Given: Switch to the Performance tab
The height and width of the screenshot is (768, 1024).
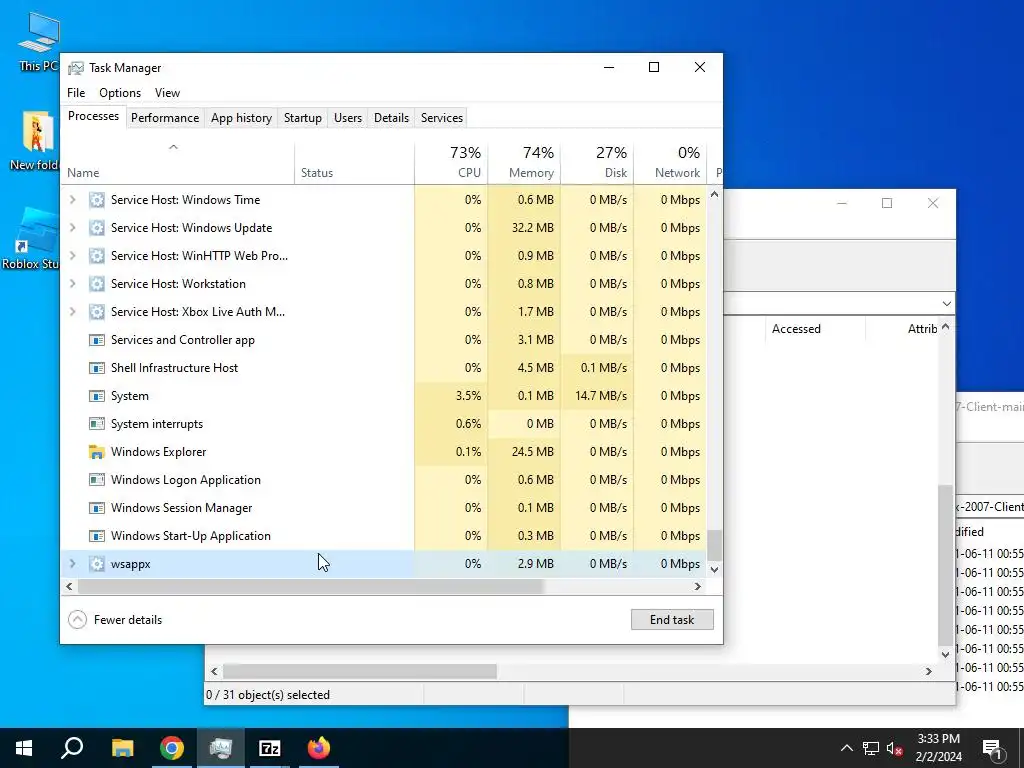Looking at the screenshot, I should click(165, 118).
